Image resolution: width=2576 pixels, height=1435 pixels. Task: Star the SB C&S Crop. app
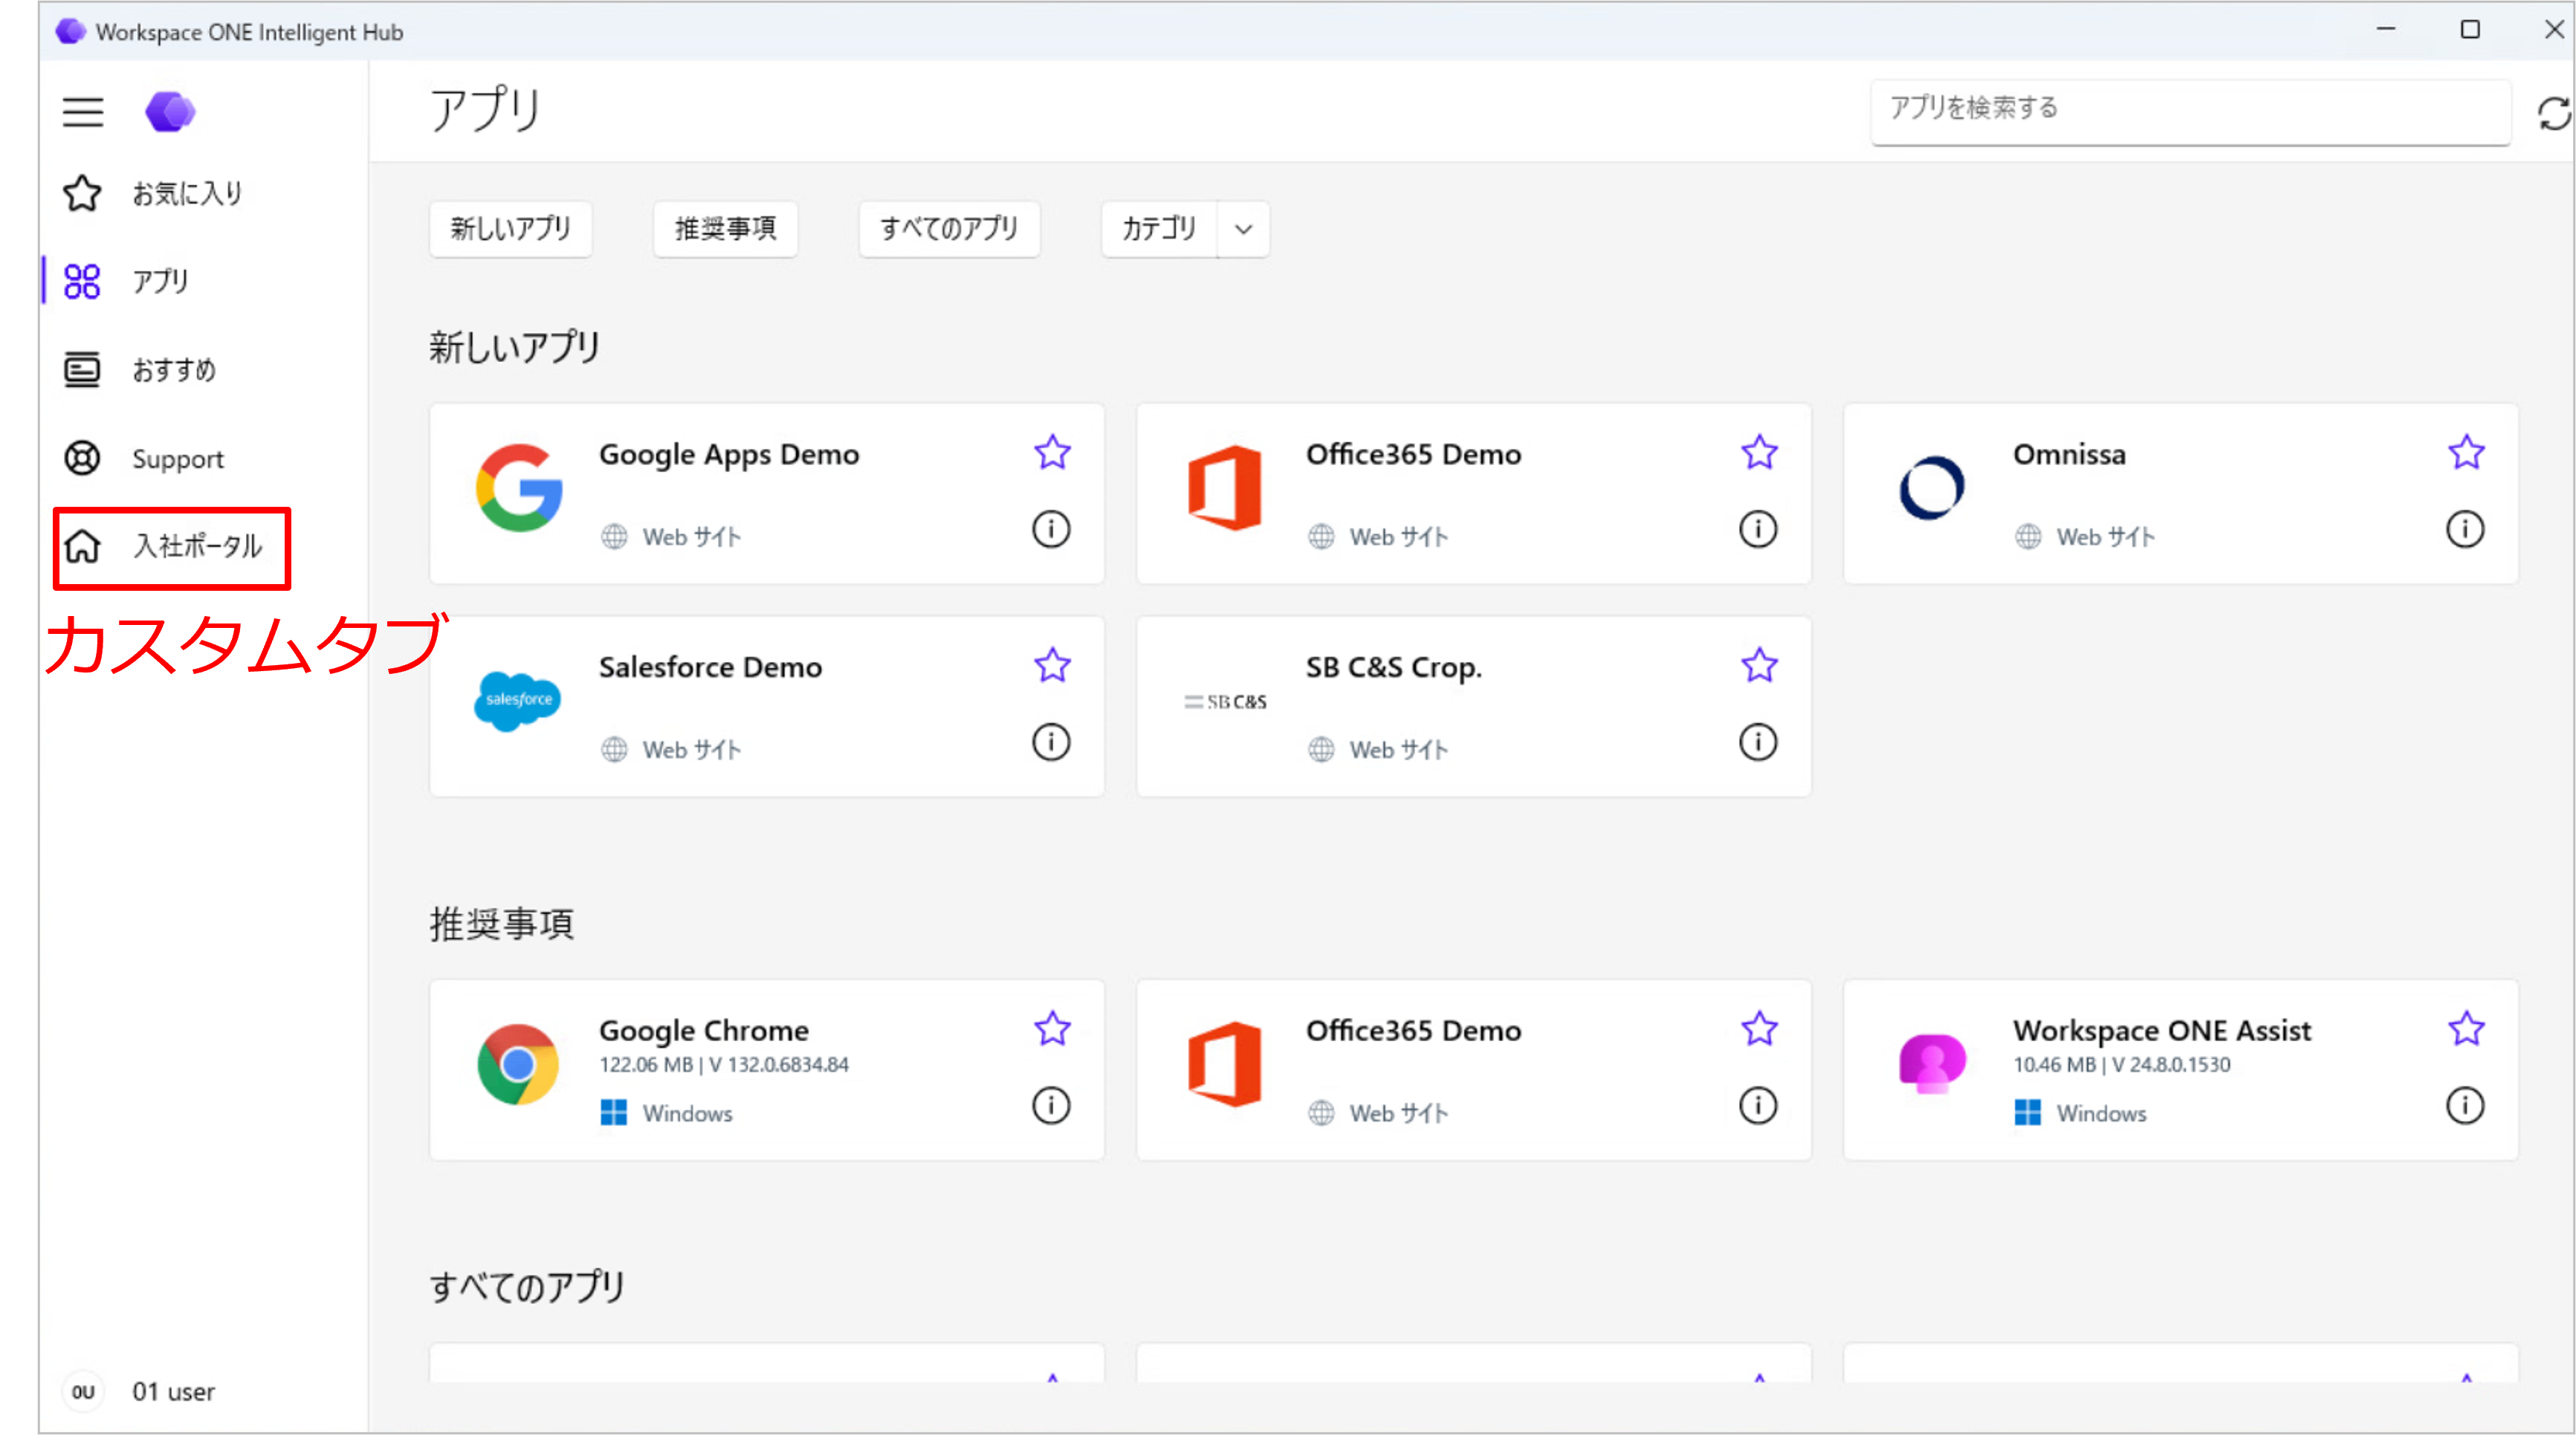point(1759,666)
